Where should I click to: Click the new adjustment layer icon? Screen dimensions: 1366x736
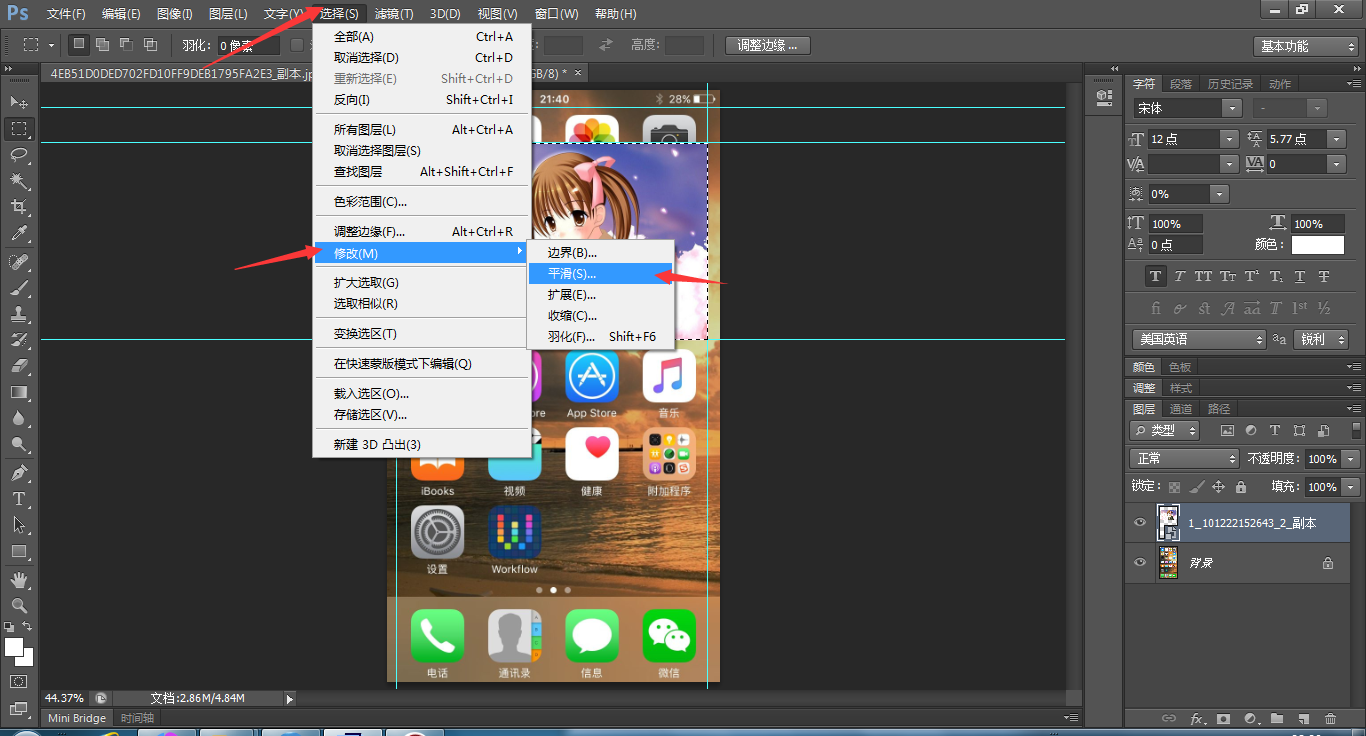point(1250,718)
